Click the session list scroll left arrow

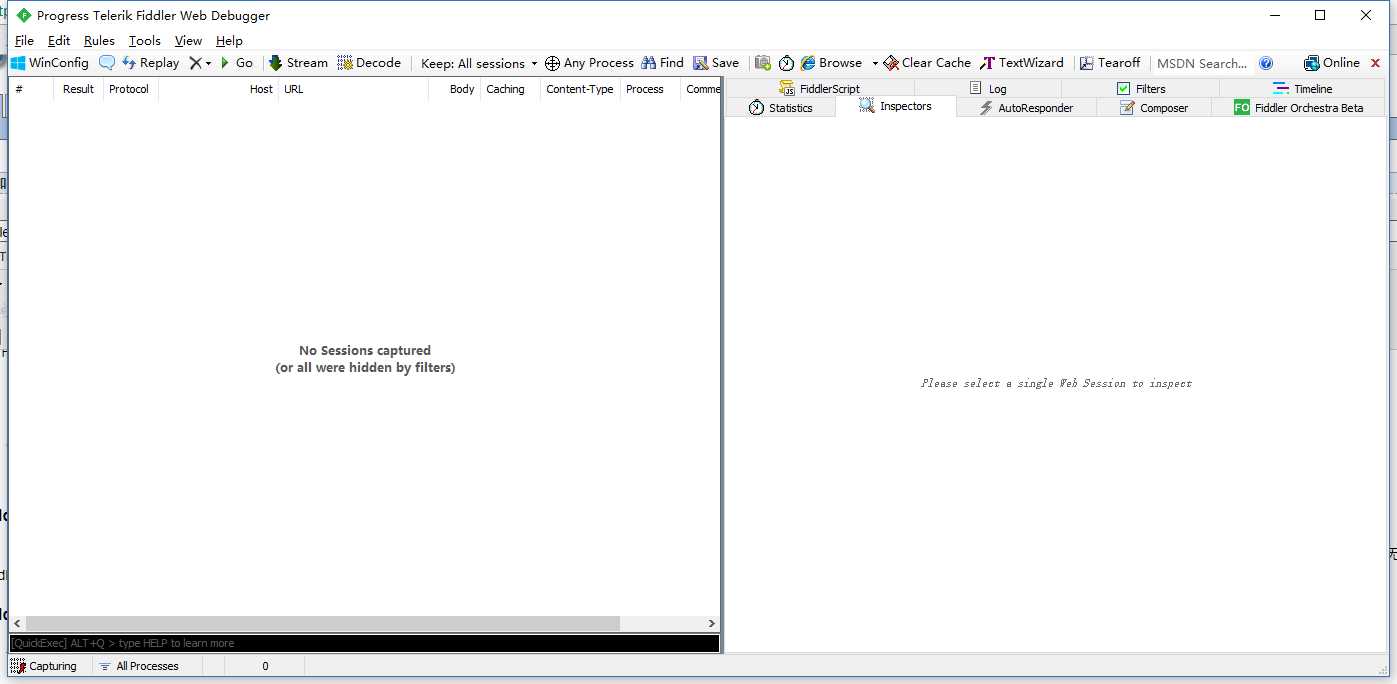(17, 623)
